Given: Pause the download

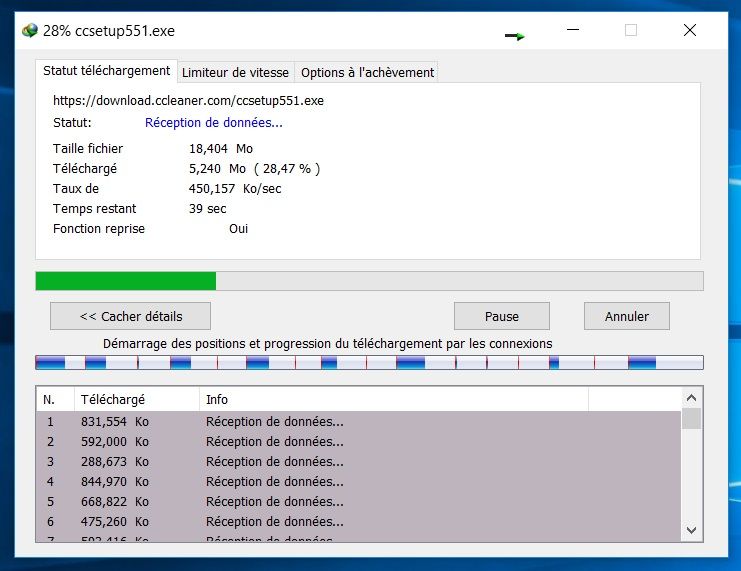Looking at the screenshot, I should (501, 316).
